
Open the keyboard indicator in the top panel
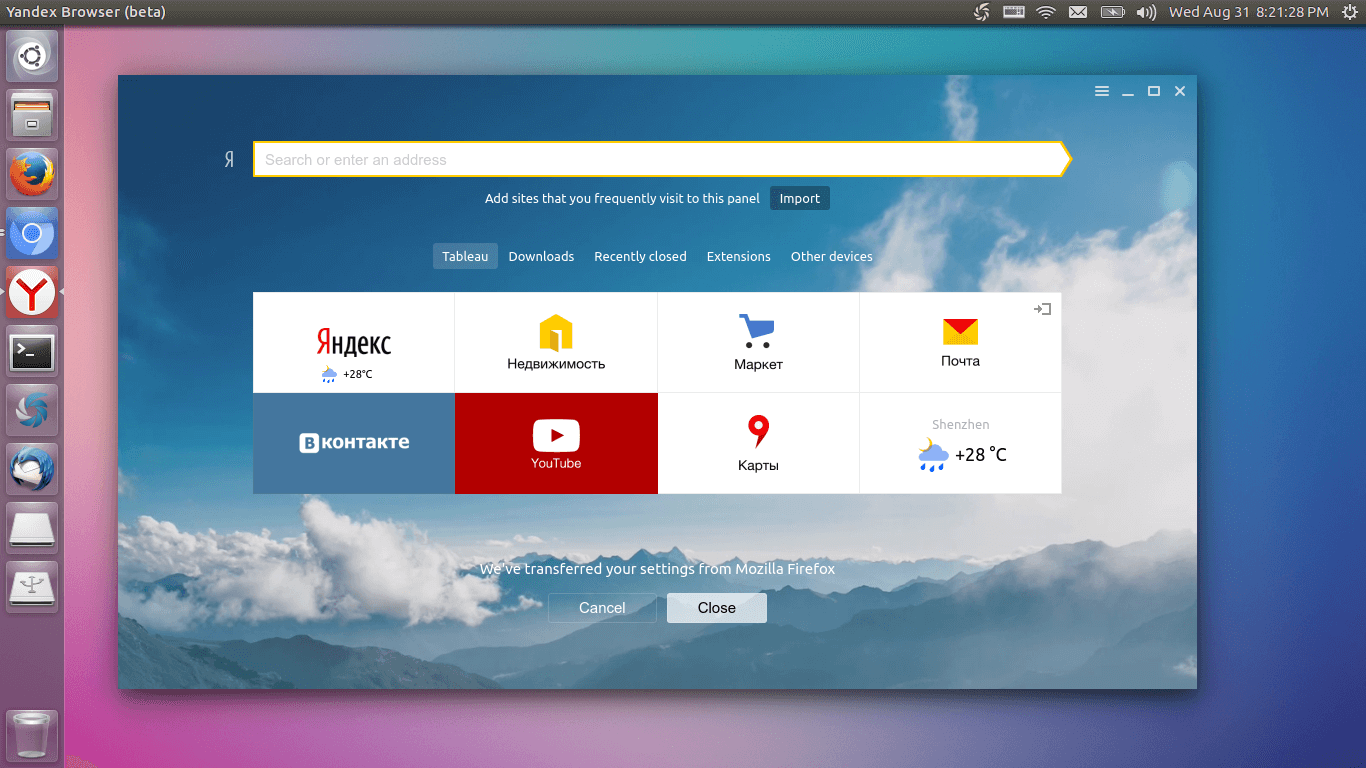point(1014,12)
